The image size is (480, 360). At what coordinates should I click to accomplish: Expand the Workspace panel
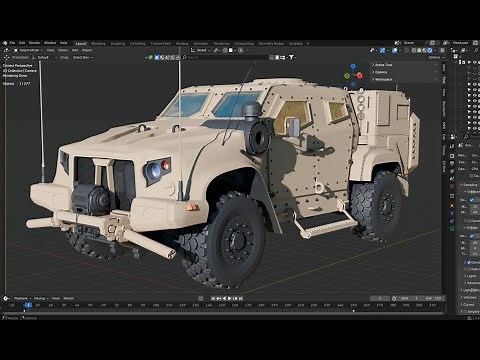coord(383,80)
